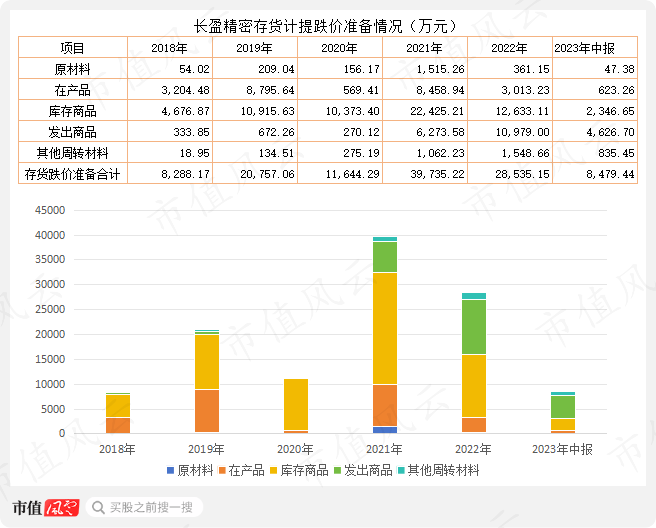Screen dimensions: 656x528
Task: Click the yellow 库存商品 legend swatch
Action: [274, 471]
